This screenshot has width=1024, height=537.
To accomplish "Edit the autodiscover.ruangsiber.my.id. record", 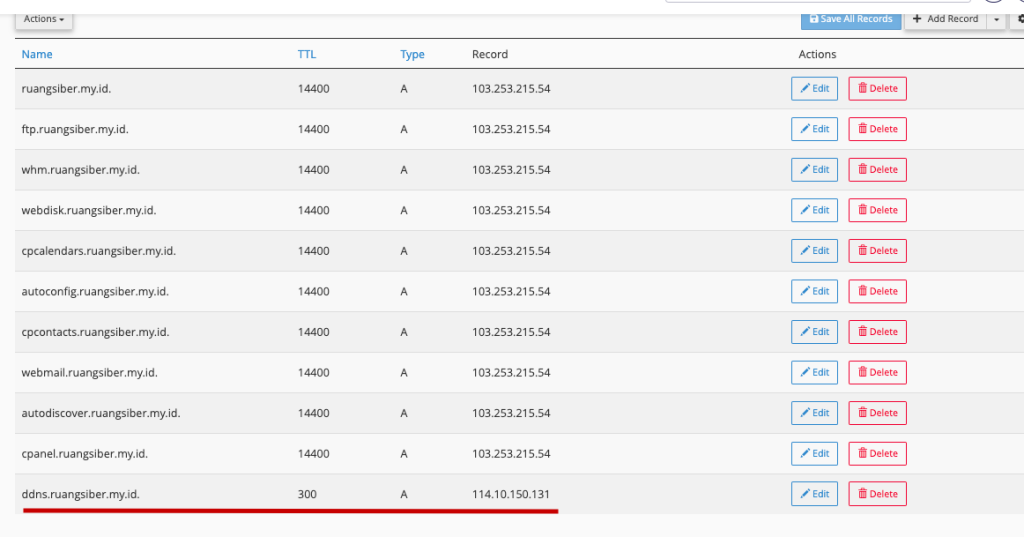I will point(815,412).
